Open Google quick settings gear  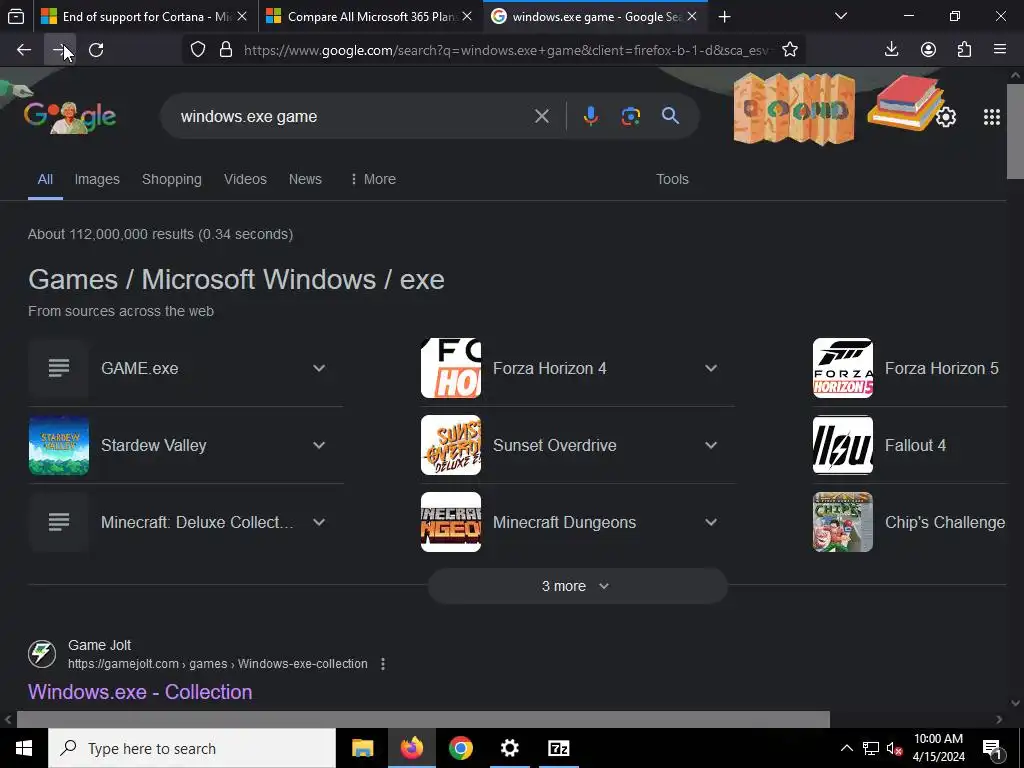point(946,117)
